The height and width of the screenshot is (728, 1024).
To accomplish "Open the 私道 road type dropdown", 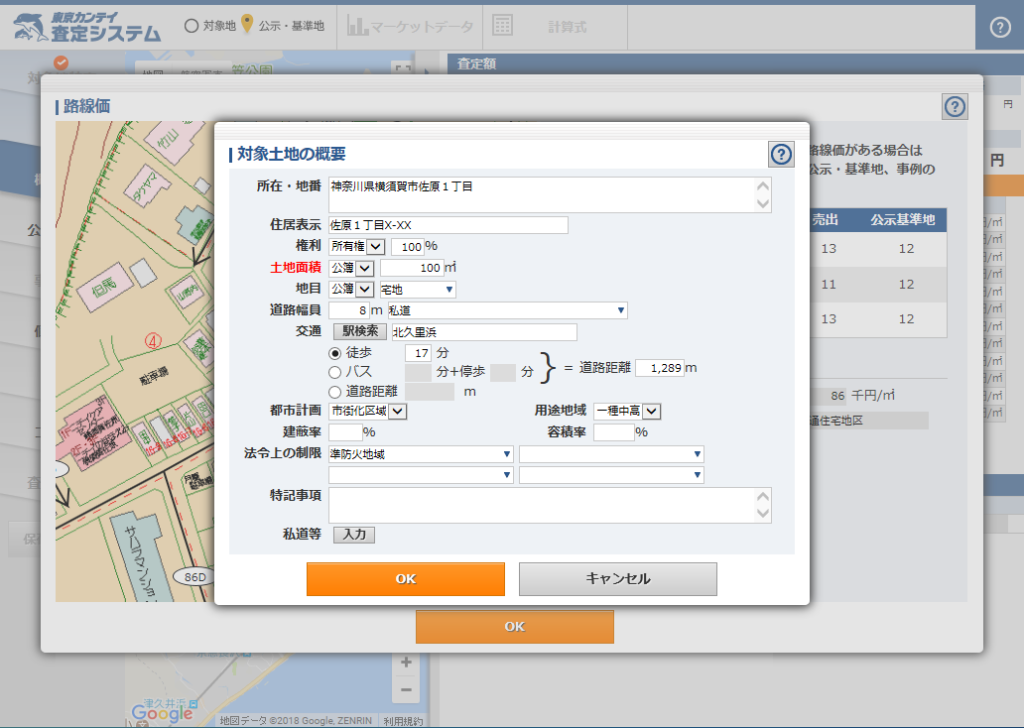I will [507, 310].
